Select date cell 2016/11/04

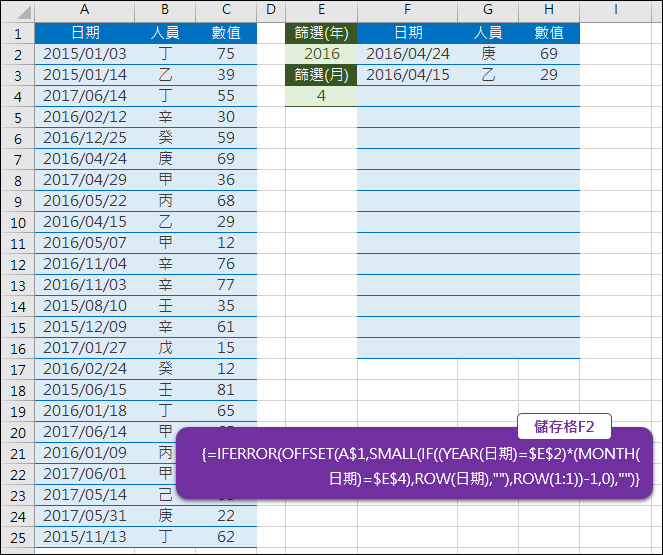click(85, 264)
